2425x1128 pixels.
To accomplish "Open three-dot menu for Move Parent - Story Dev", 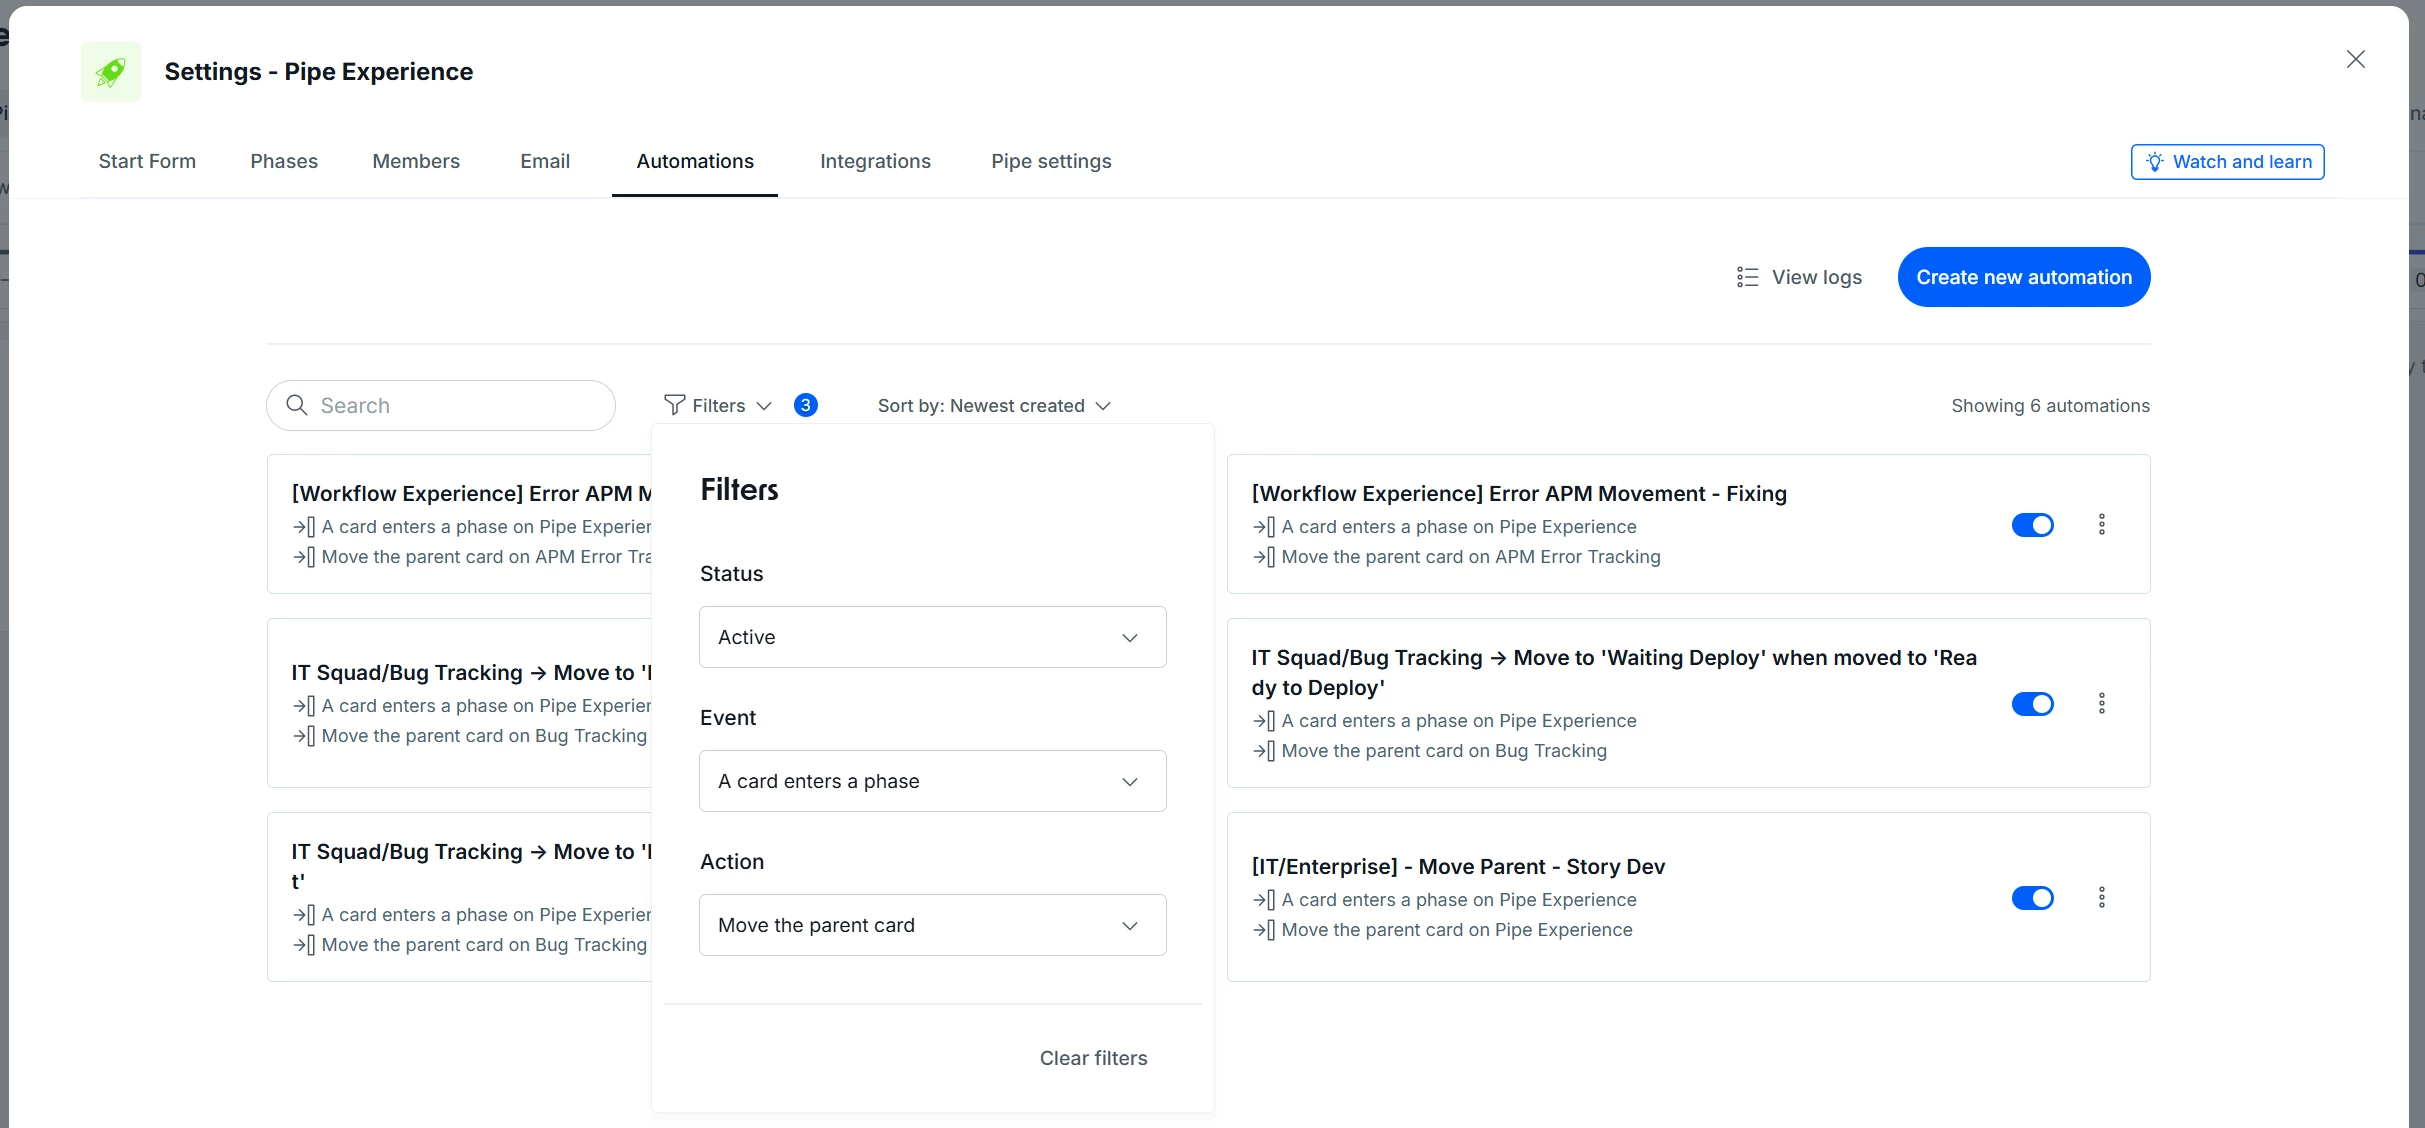I will [2101, 897].
